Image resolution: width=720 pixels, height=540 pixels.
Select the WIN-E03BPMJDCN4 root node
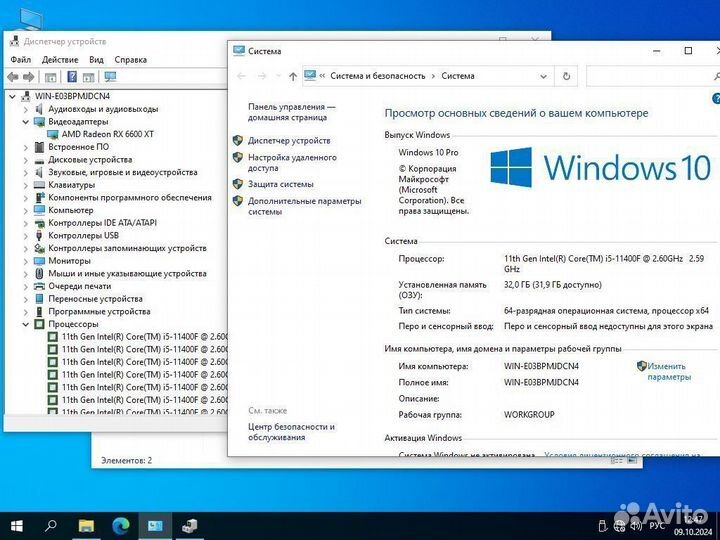72,96
